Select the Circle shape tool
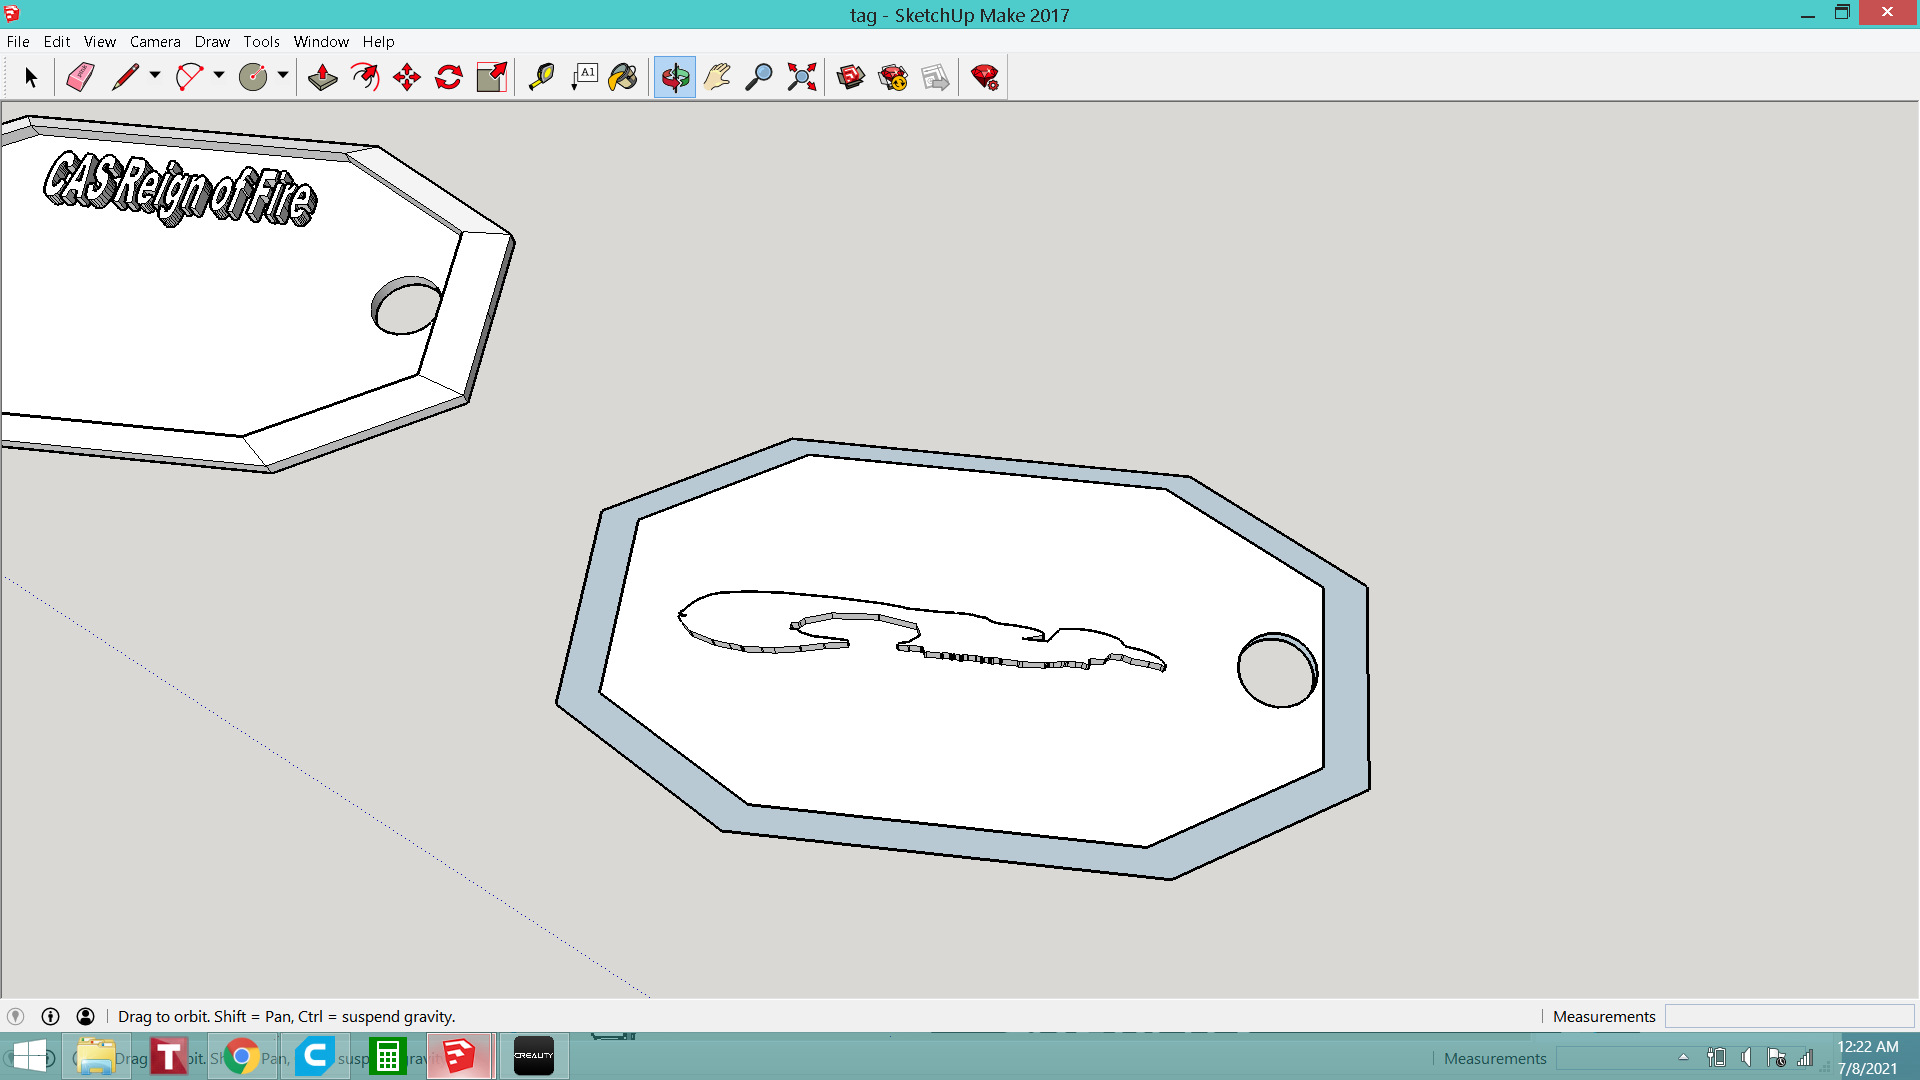The height and width of the screenshot is (1080, 1920). 253,77
